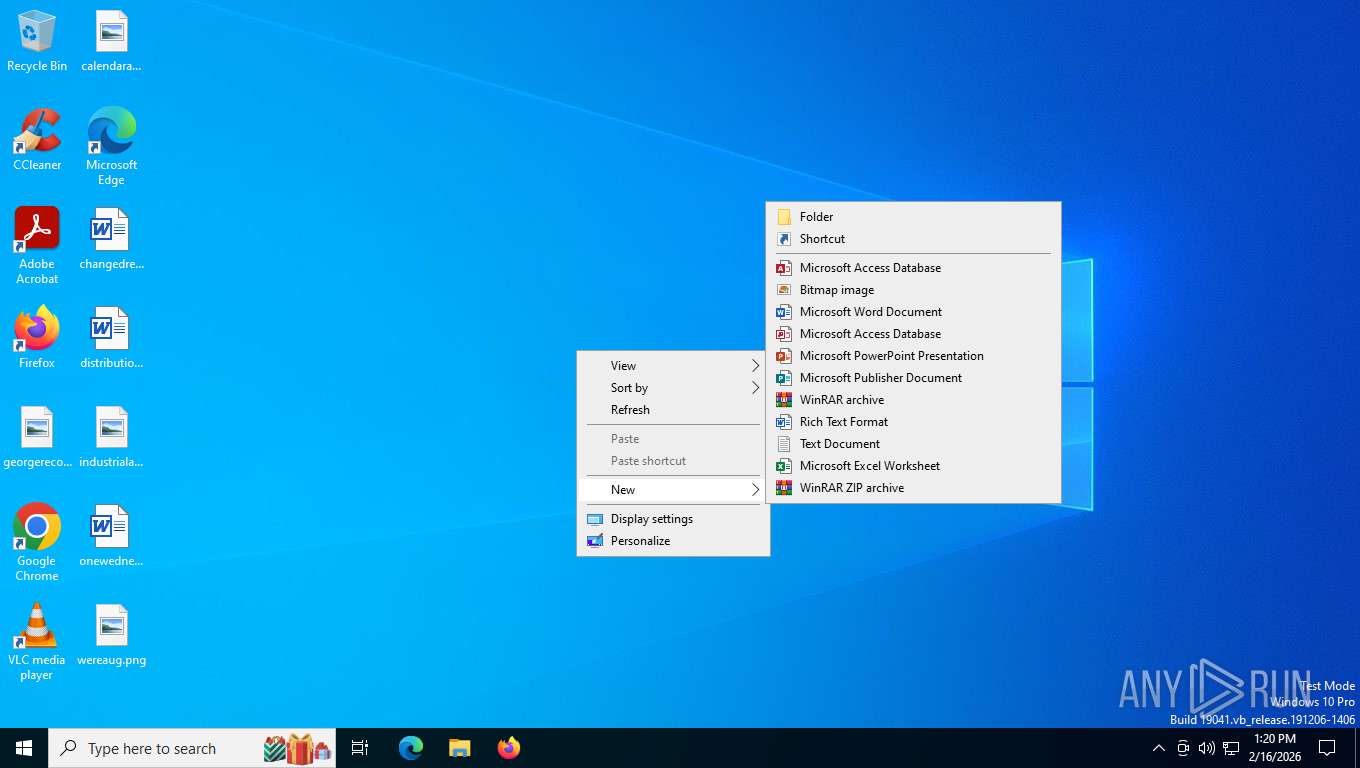Launch Firefox from the taskbar
1360x768 pixels.
509,748
